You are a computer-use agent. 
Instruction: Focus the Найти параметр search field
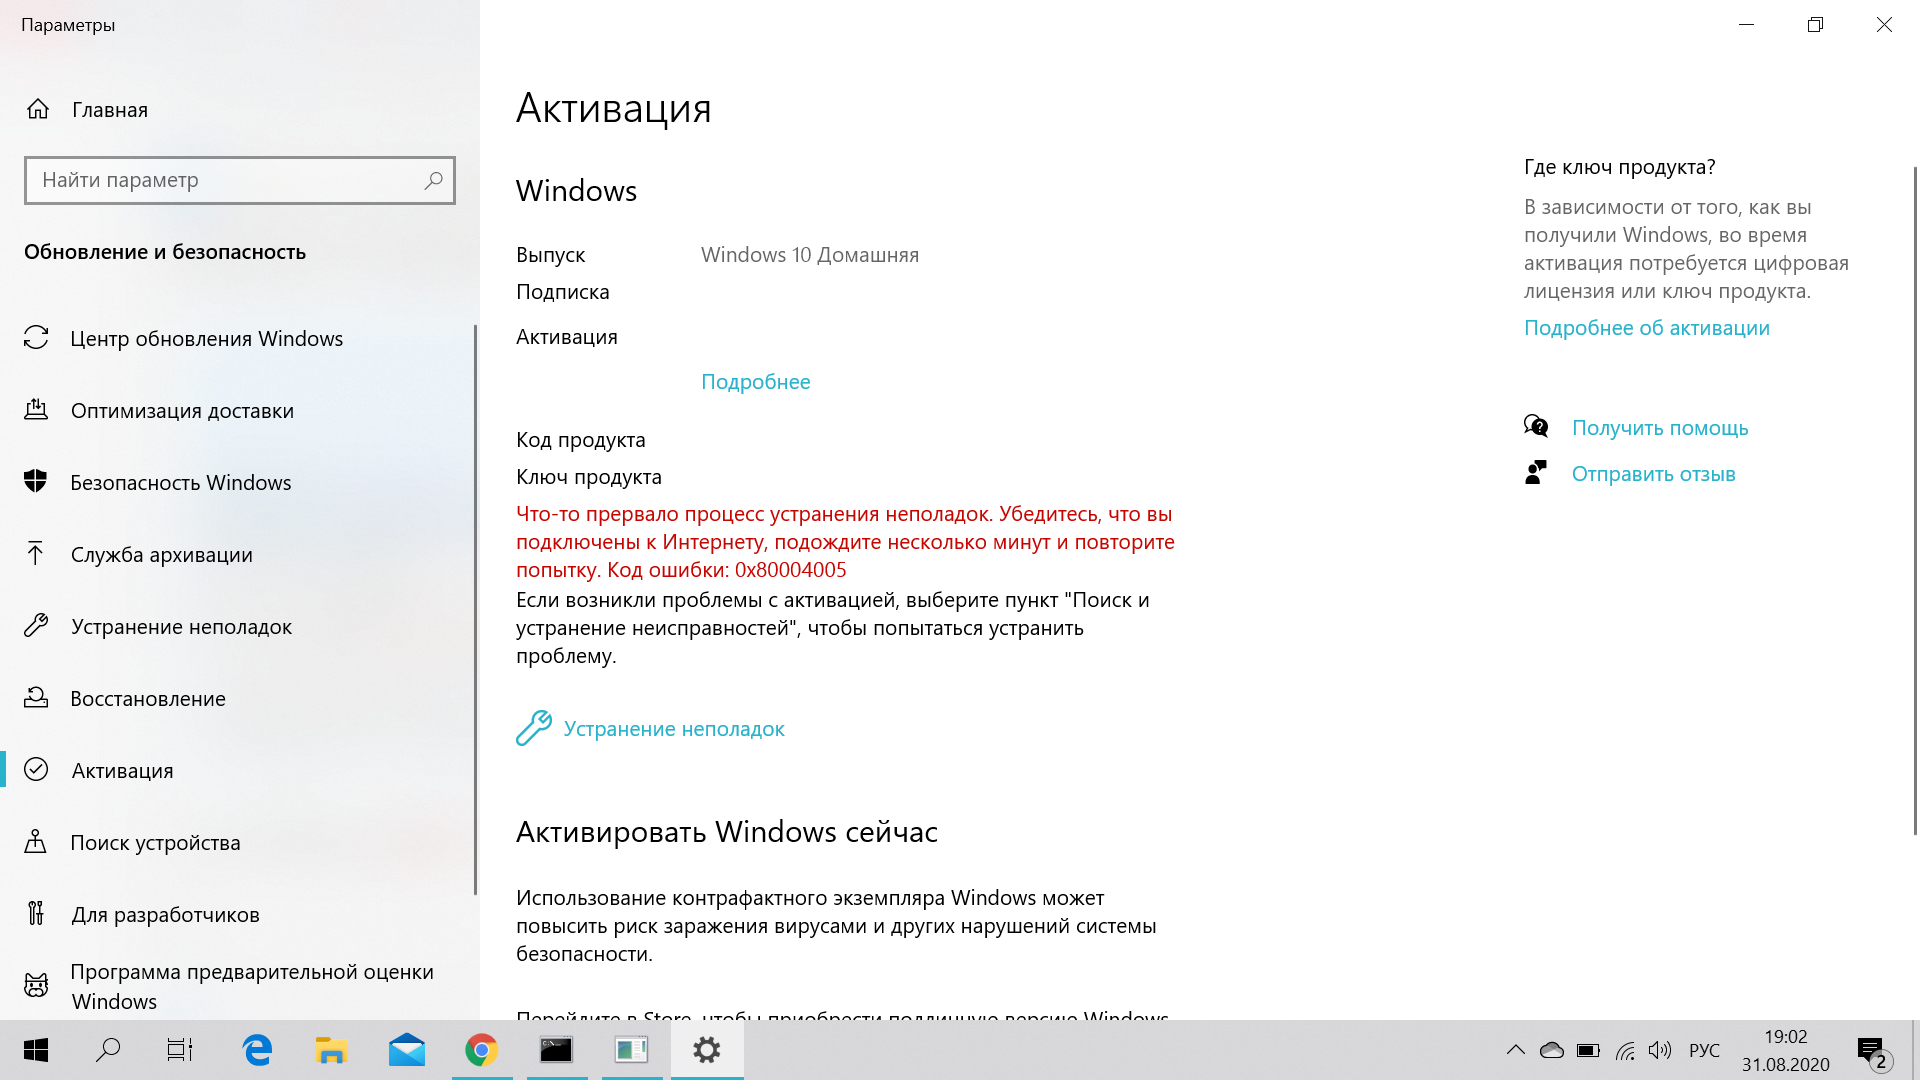pos(240,180)
